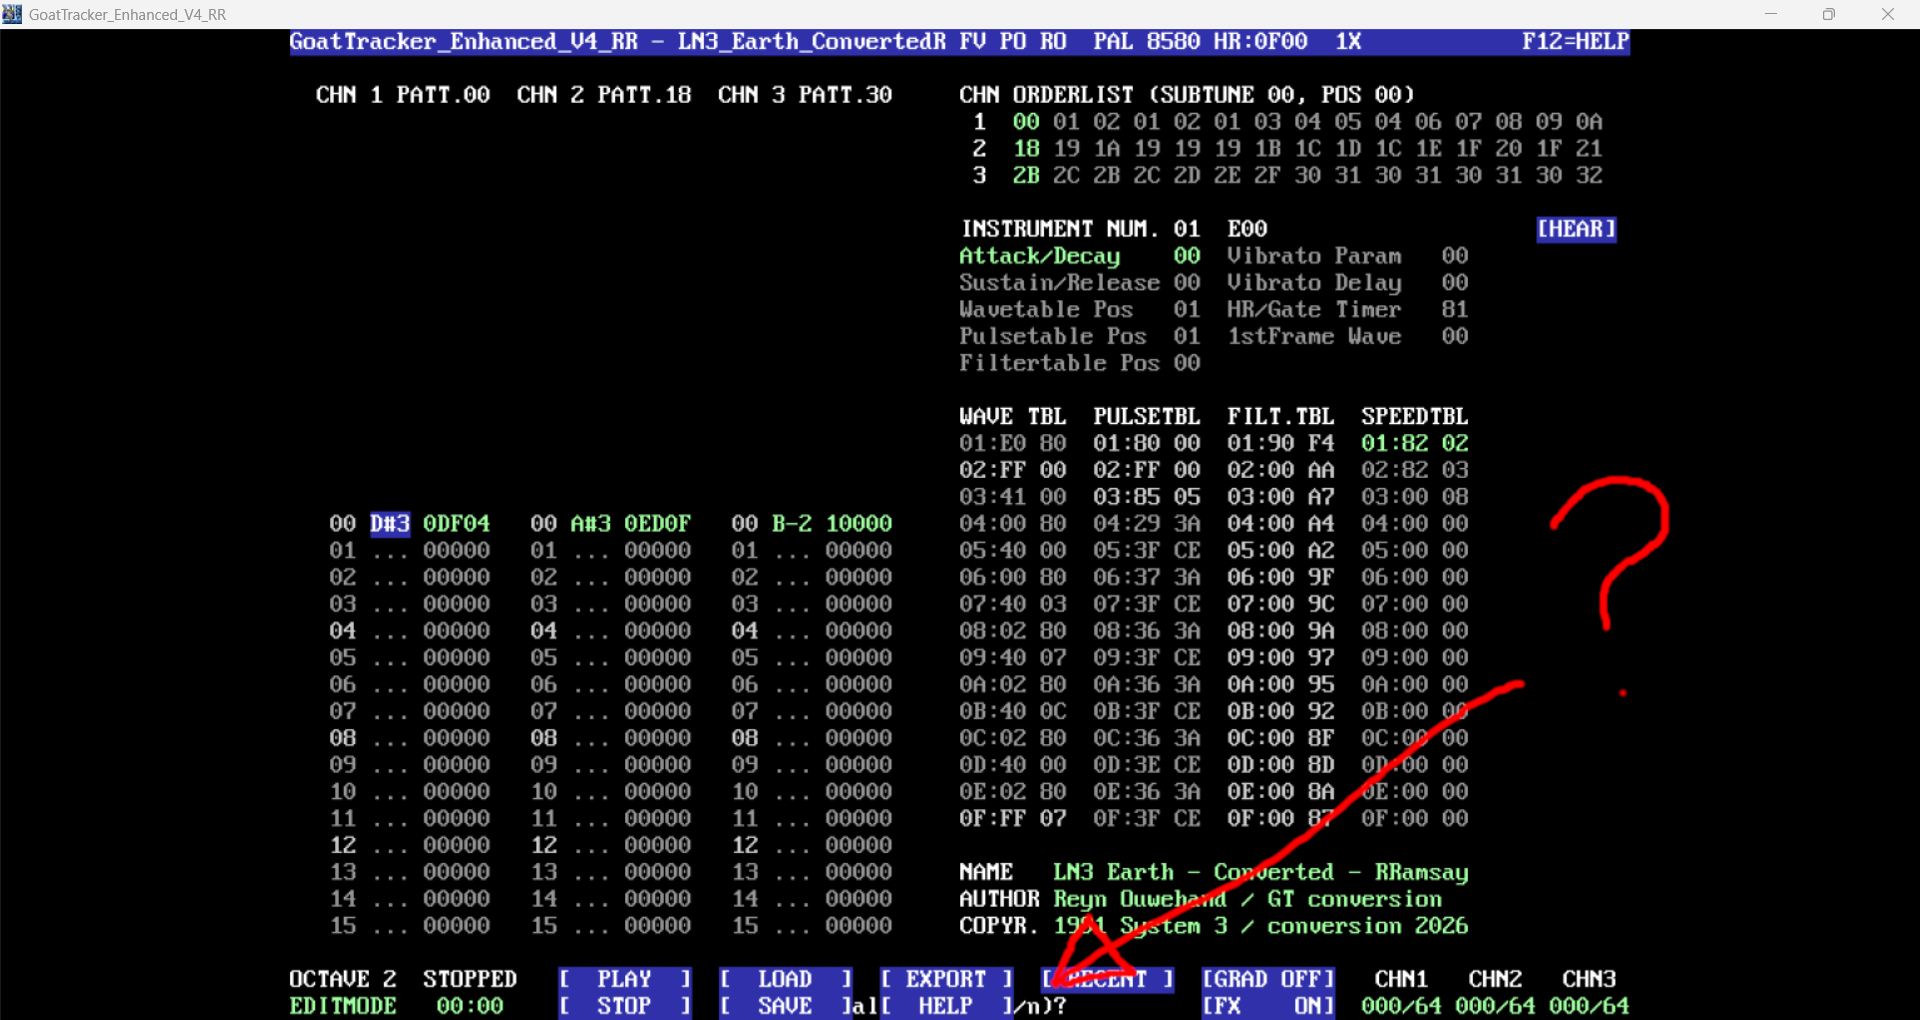Open the LOAD button
This screenshot has height=1020, width=1920.
(x=785, y=979)
